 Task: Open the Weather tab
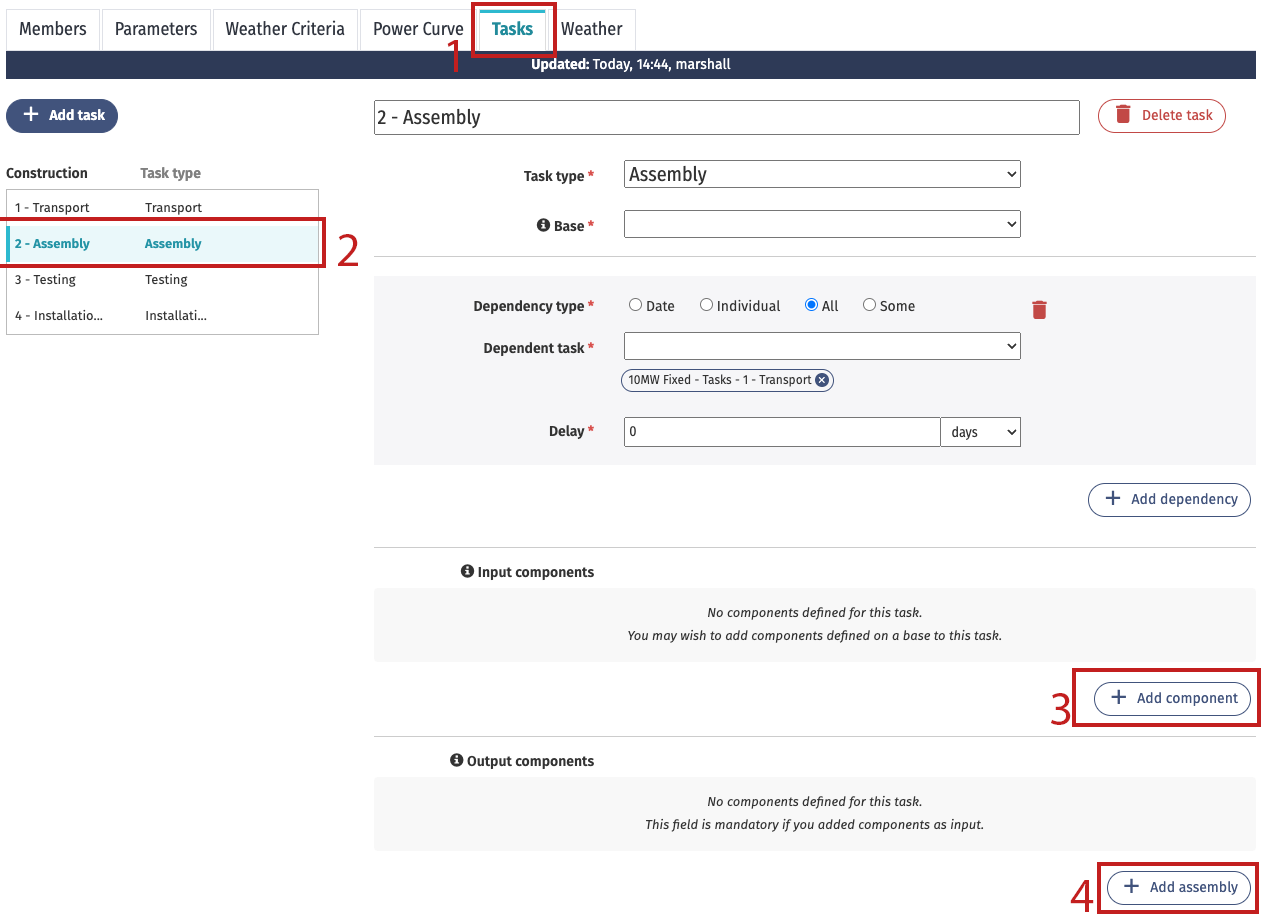[592, 29]
